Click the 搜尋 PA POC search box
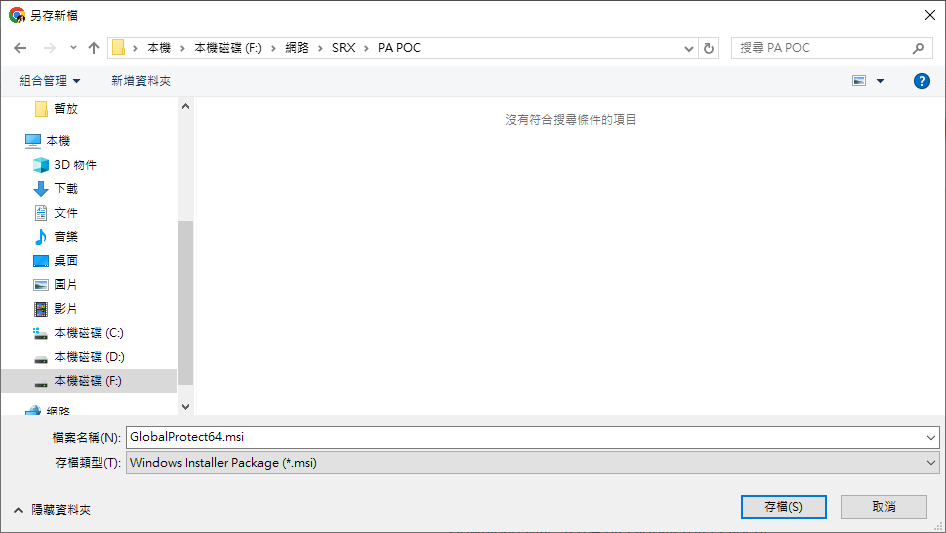The image size is (946, 533). 822,48
